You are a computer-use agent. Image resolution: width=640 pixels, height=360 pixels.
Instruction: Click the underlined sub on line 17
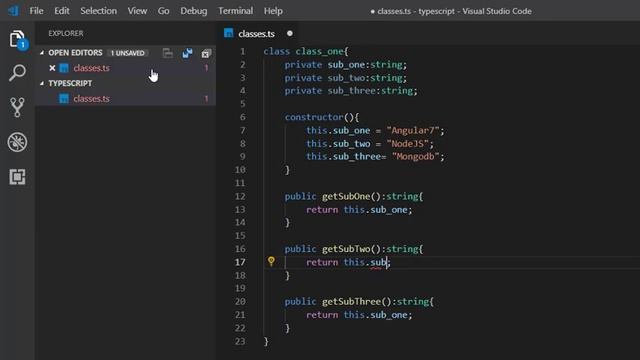pyautogui.click(x=378, y=262)
